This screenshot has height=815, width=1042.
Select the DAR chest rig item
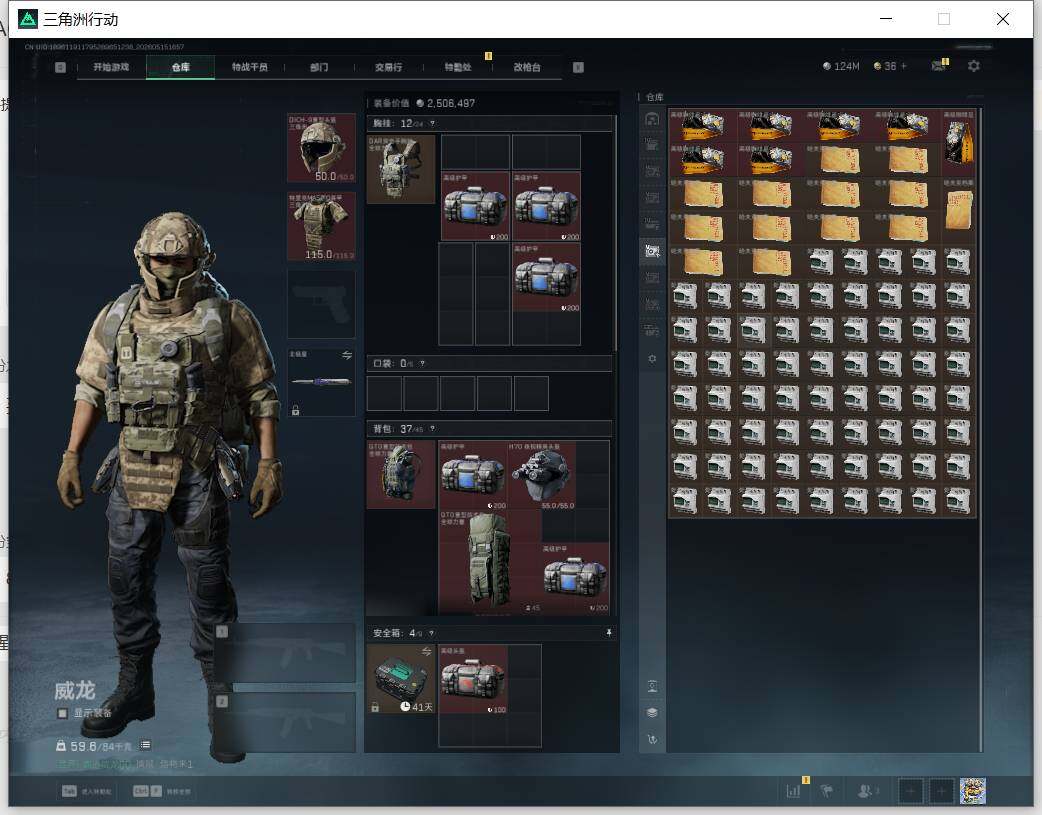click(x=401, y=170)
